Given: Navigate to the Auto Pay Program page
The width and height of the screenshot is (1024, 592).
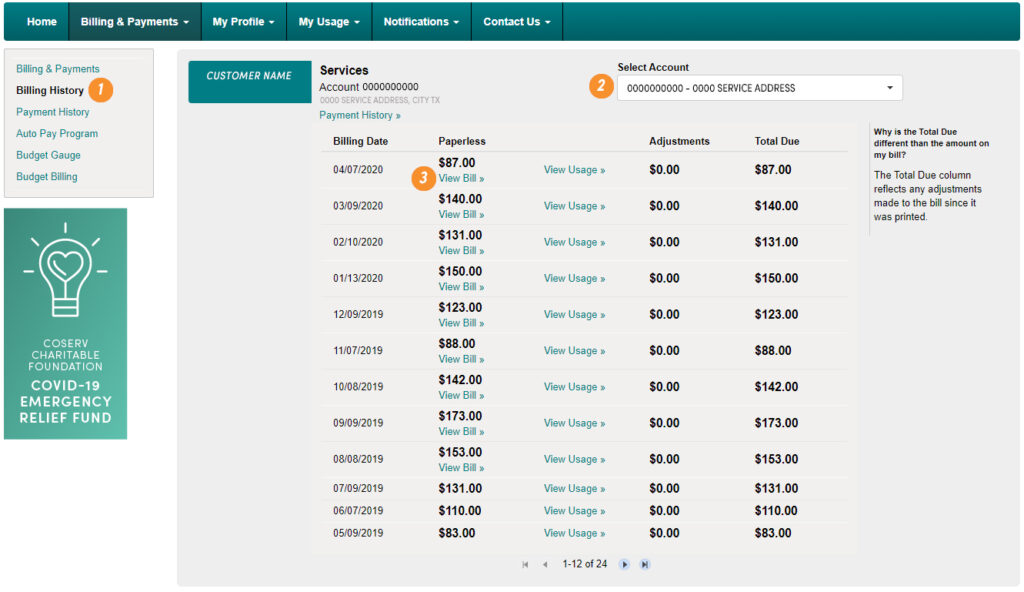Looking at the screenshot, I should 57,133.
